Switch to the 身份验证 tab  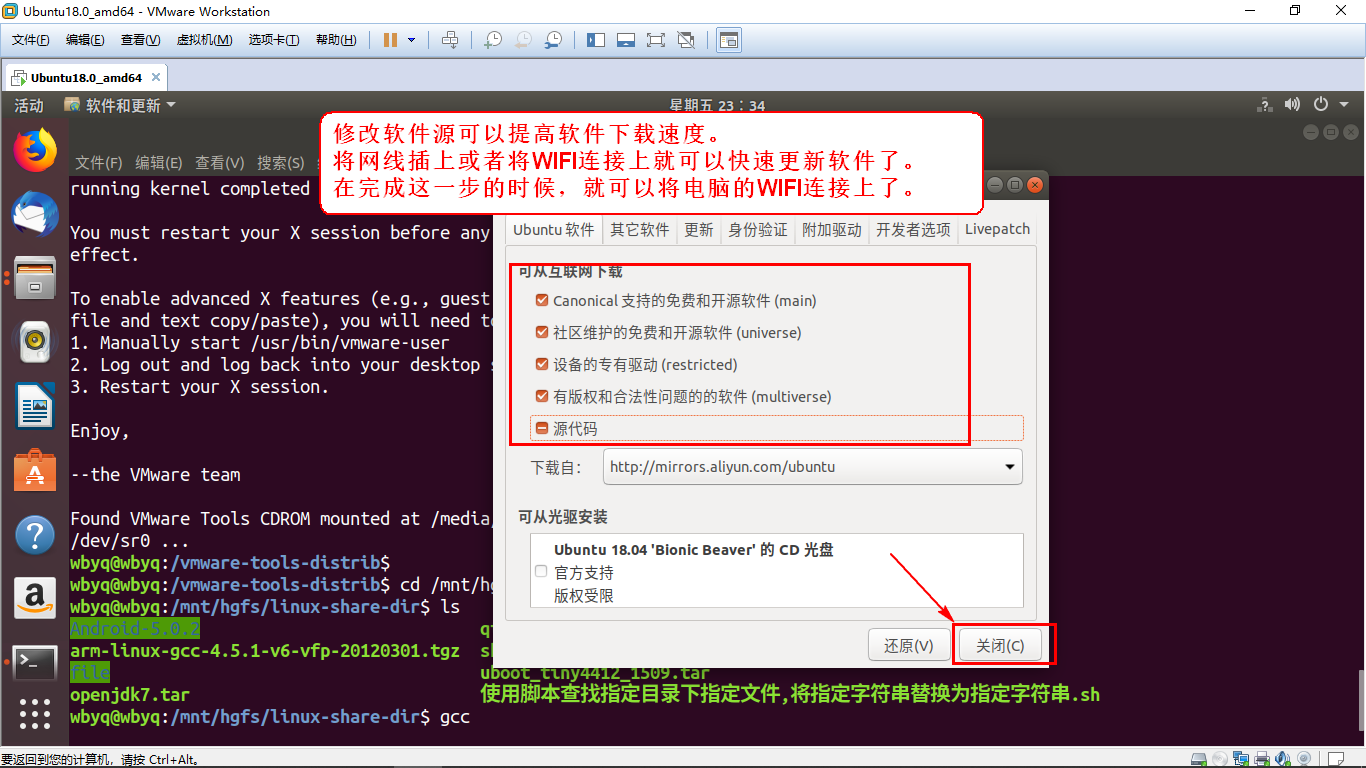pyautogui.click(x=758, y=229)
